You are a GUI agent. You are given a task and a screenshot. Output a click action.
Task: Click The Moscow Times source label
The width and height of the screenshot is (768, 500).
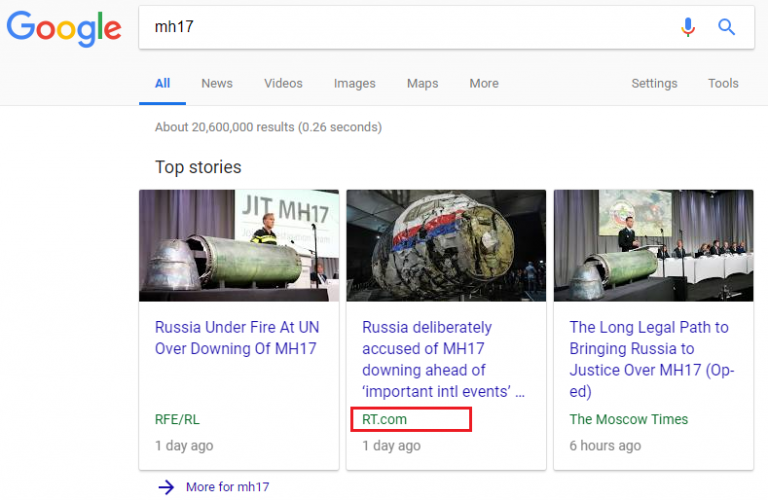coord(628,419)
